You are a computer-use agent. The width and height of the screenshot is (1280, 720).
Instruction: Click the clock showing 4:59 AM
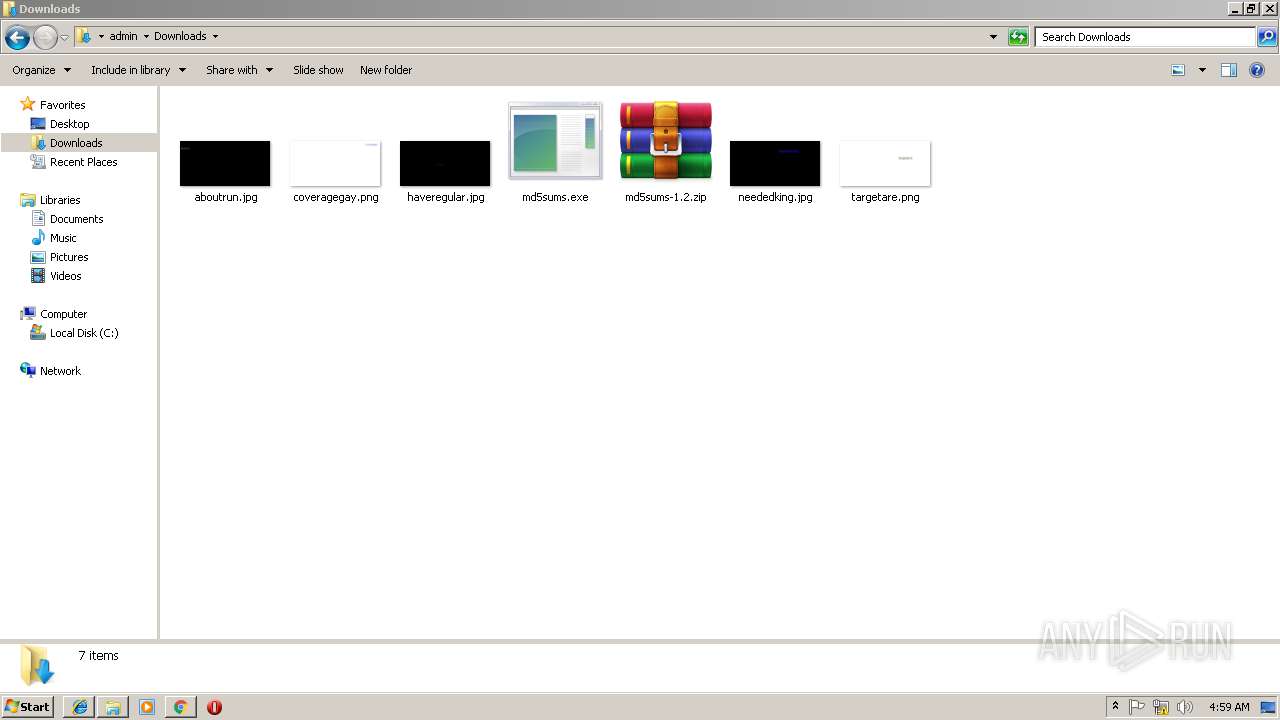pos(1229,707)
